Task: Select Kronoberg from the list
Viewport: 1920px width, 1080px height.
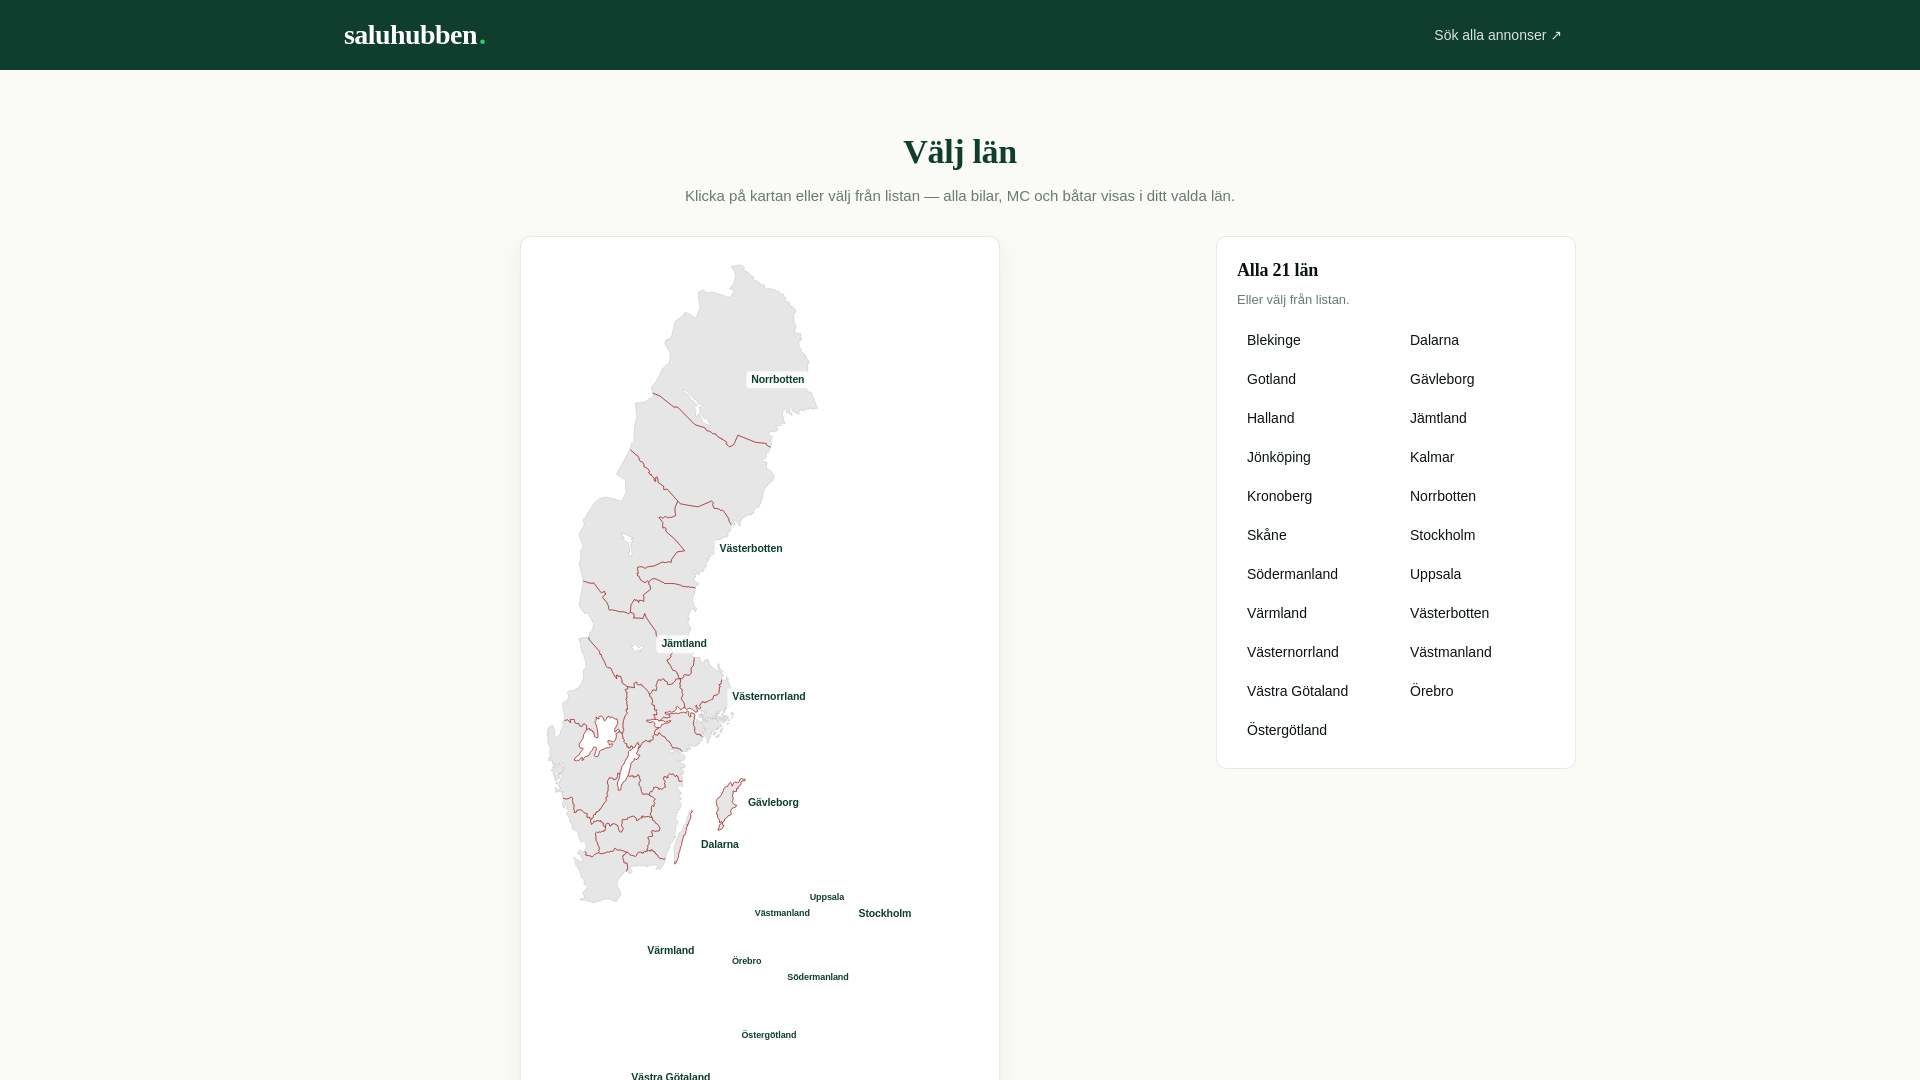Action: pyautogui.click(x=1314, y=496)
